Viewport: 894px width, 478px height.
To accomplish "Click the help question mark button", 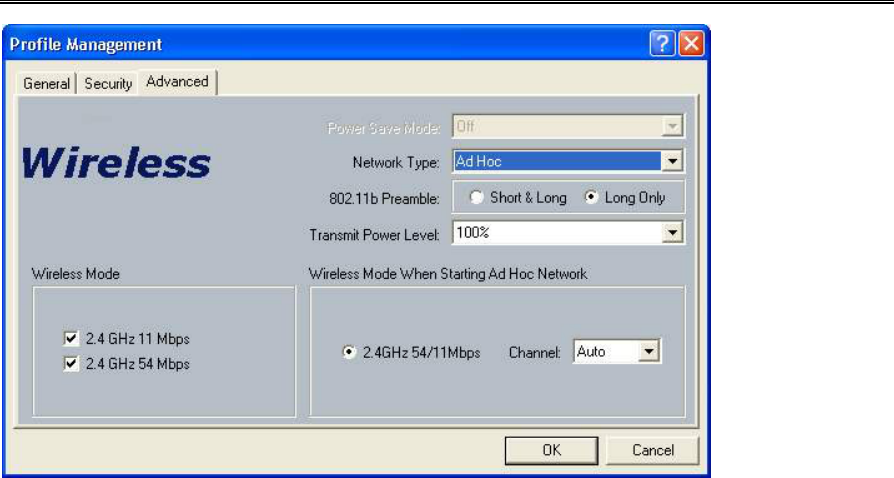I will click(x=662, y=44).
